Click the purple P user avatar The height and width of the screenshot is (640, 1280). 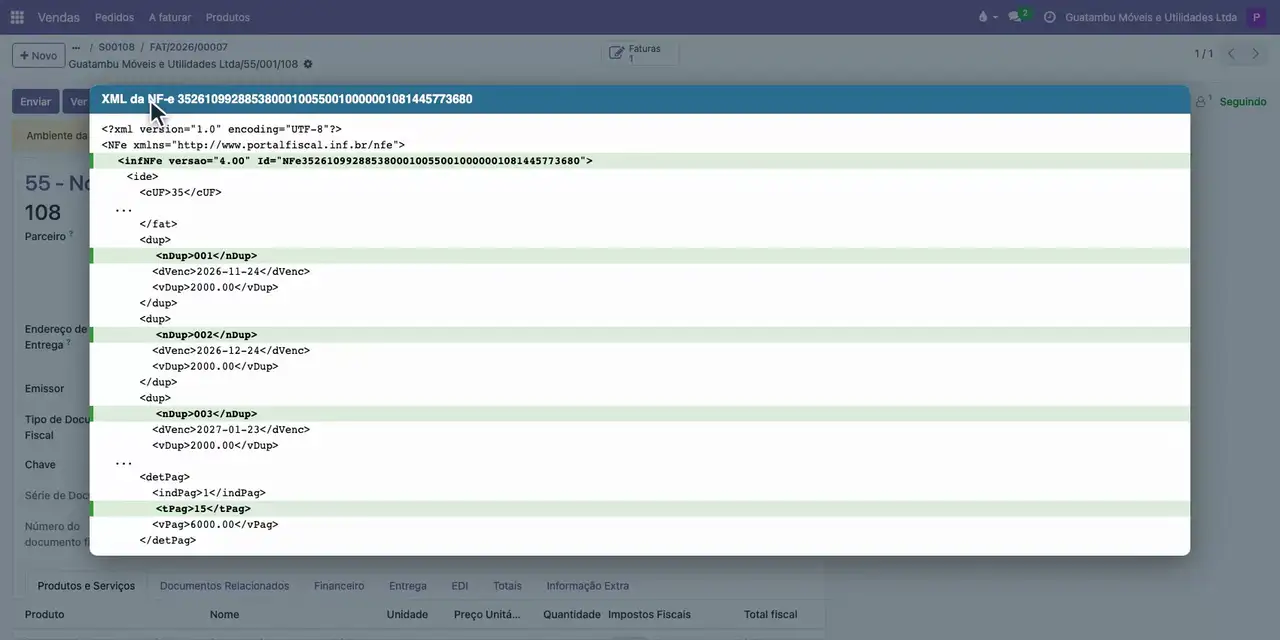click(x=1256, y=17)
